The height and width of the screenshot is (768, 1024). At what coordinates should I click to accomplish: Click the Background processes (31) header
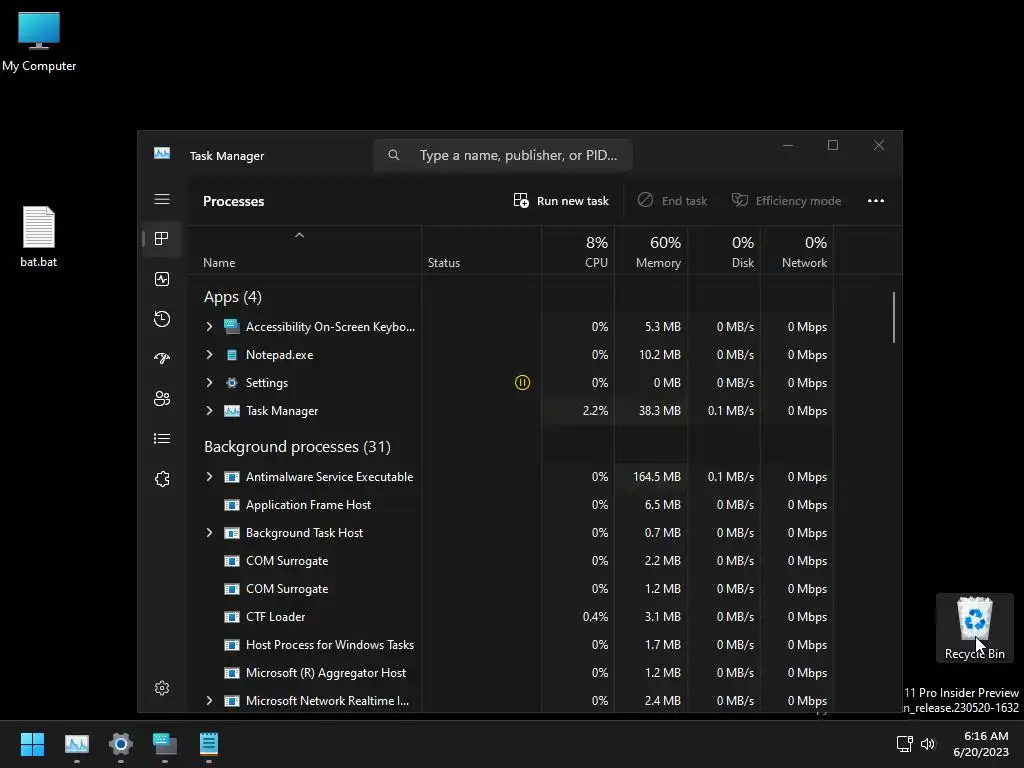(297, 447)
